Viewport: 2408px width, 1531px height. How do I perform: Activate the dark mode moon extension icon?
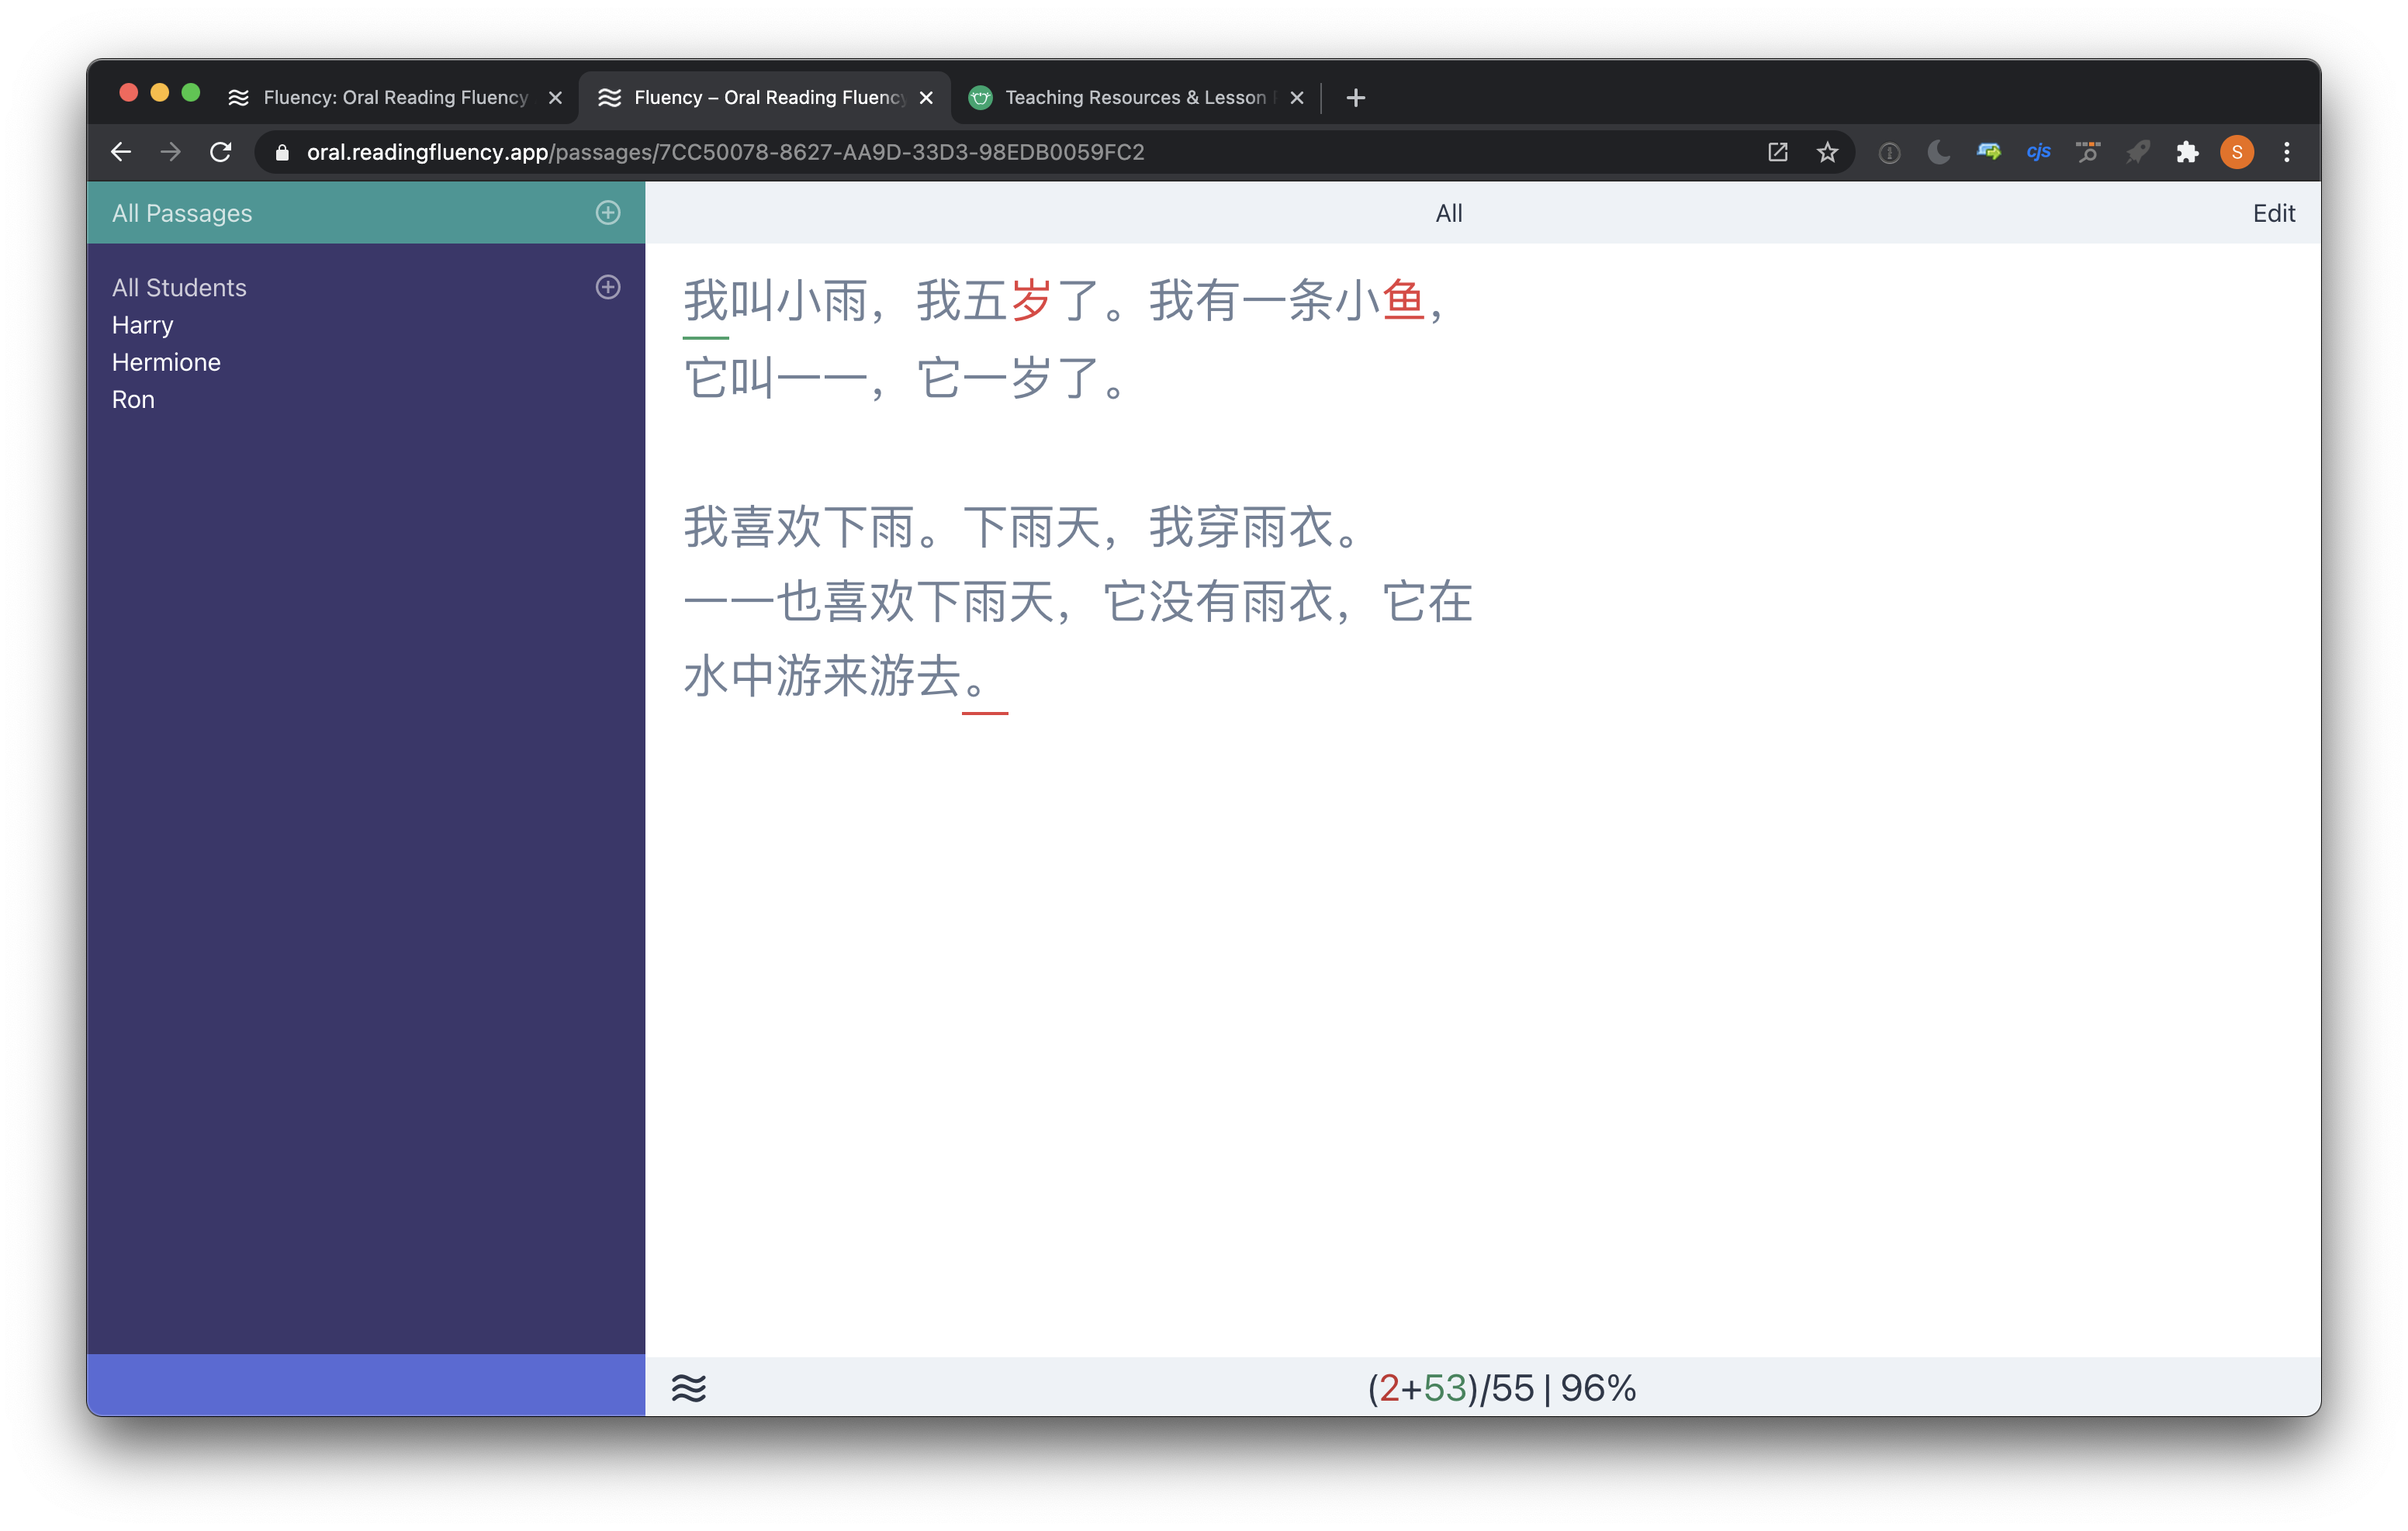(1938, 152)
